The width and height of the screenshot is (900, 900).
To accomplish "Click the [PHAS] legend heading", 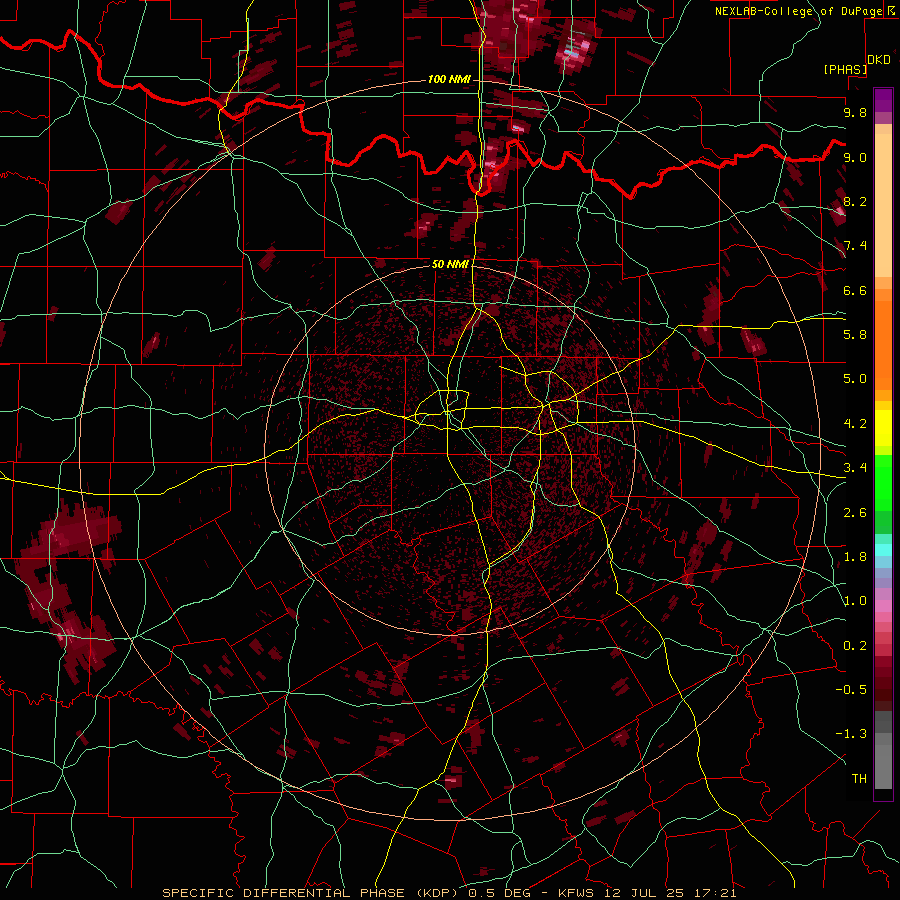I will point(845,69).
